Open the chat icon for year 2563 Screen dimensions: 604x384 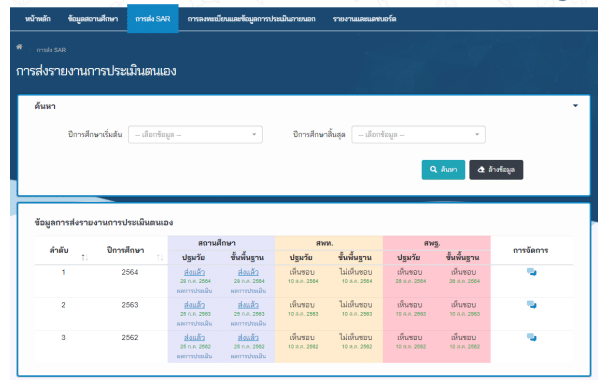coord(532,305)
